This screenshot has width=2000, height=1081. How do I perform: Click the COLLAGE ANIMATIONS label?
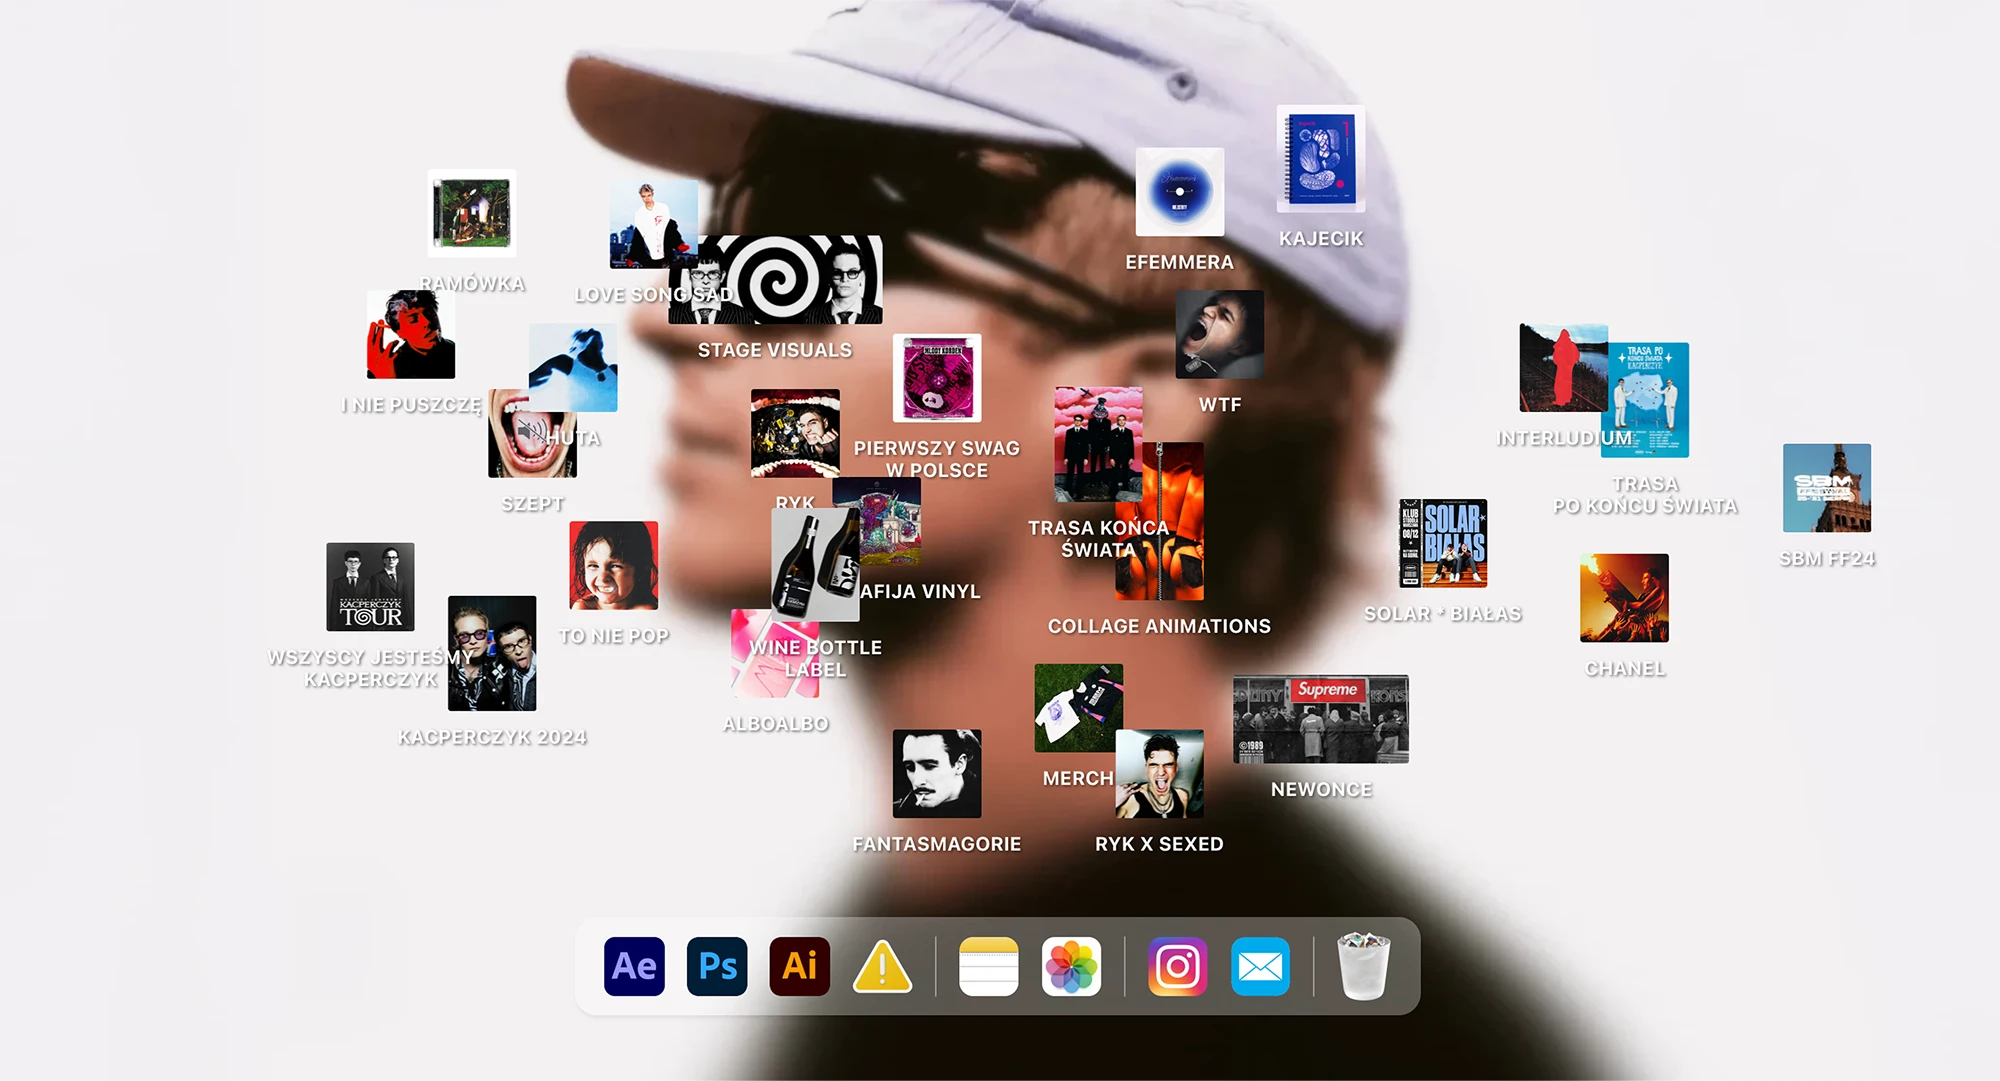click(x=1159, y=626)
